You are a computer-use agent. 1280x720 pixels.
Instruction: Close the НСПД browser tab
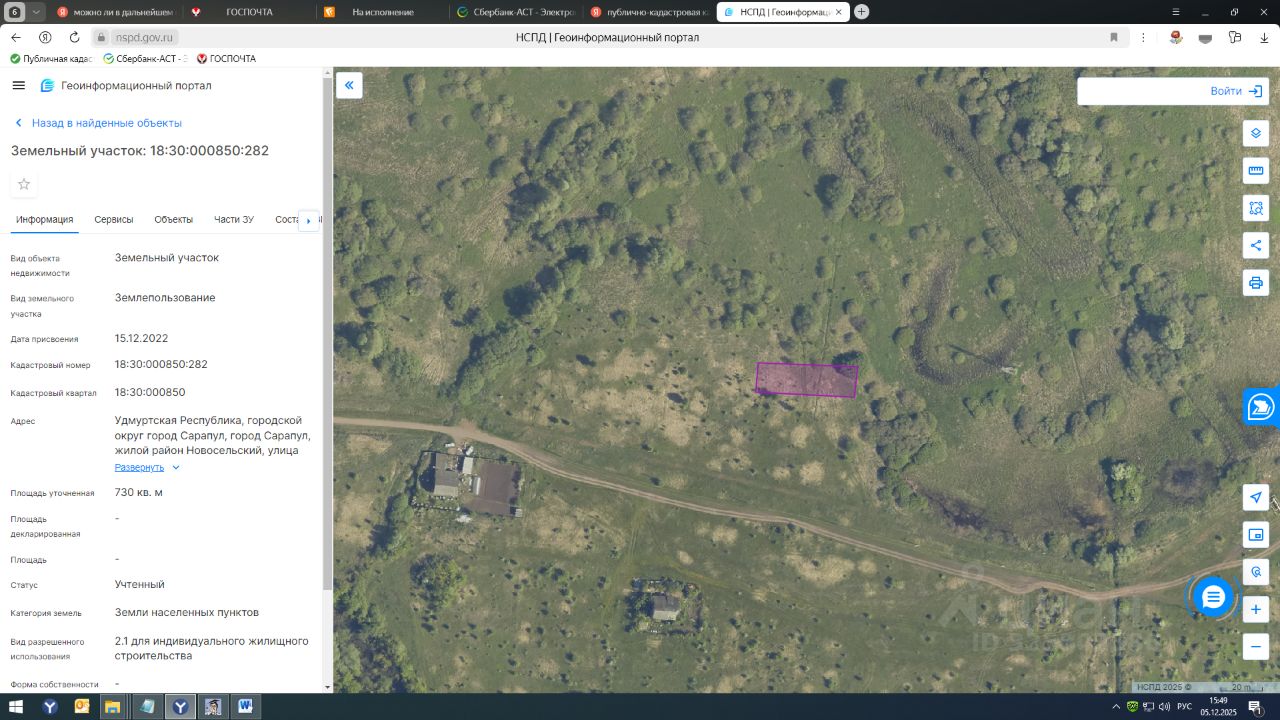(x=839, y=12)
